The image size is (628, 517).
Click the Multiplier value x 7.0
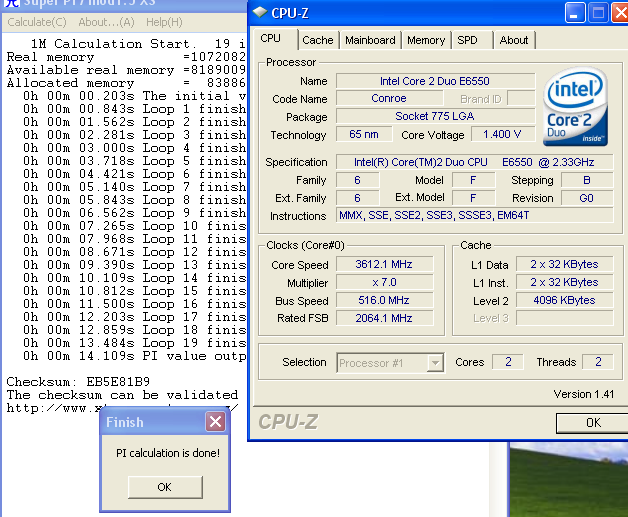(x=384, y=282)
